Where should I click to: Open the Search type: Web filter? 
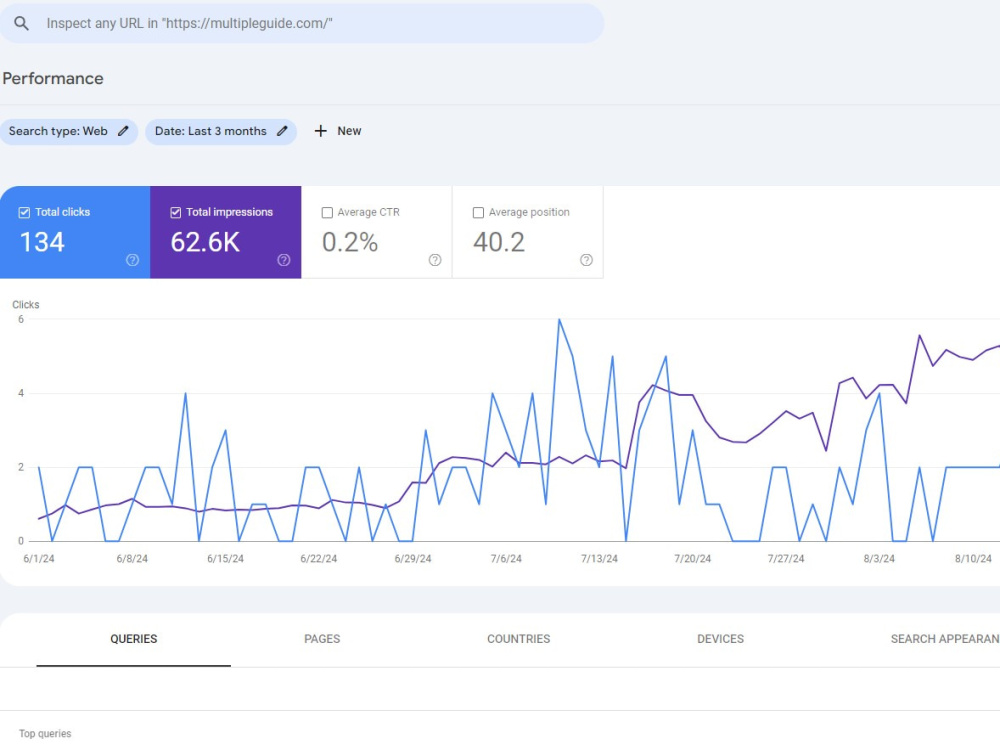(x=68, y=131)
